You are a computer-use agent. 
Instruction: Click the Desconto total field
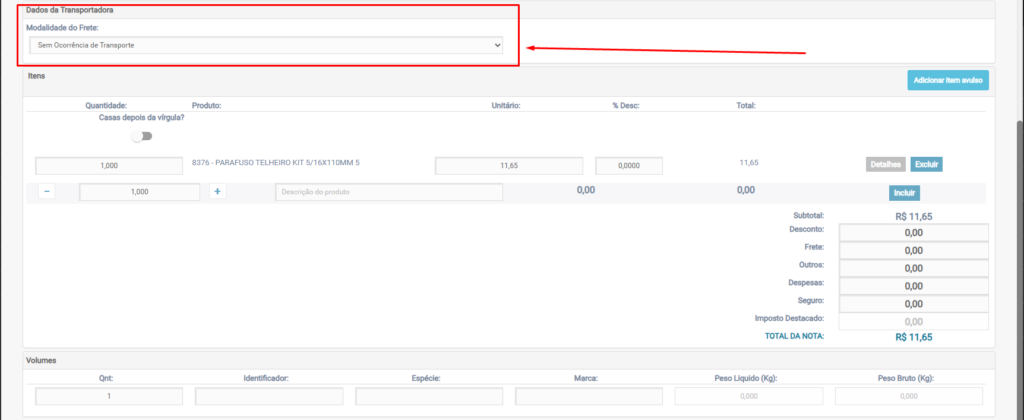pyautogui.click(x=913, y=233)
